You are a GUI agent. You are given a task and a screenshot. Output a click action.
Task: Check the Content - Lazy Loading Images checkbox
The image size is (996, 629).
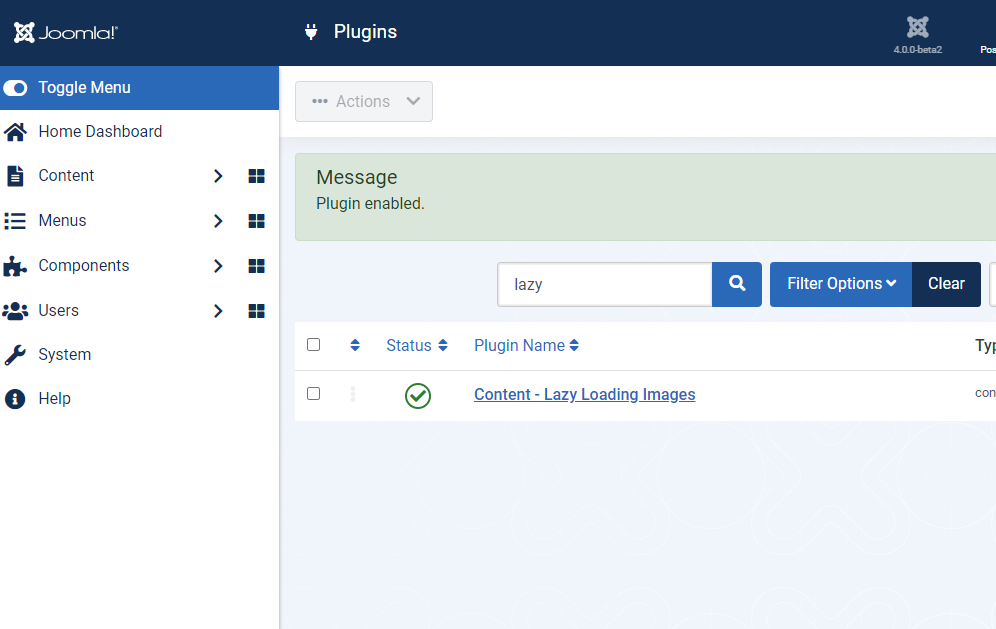point(313,393)
